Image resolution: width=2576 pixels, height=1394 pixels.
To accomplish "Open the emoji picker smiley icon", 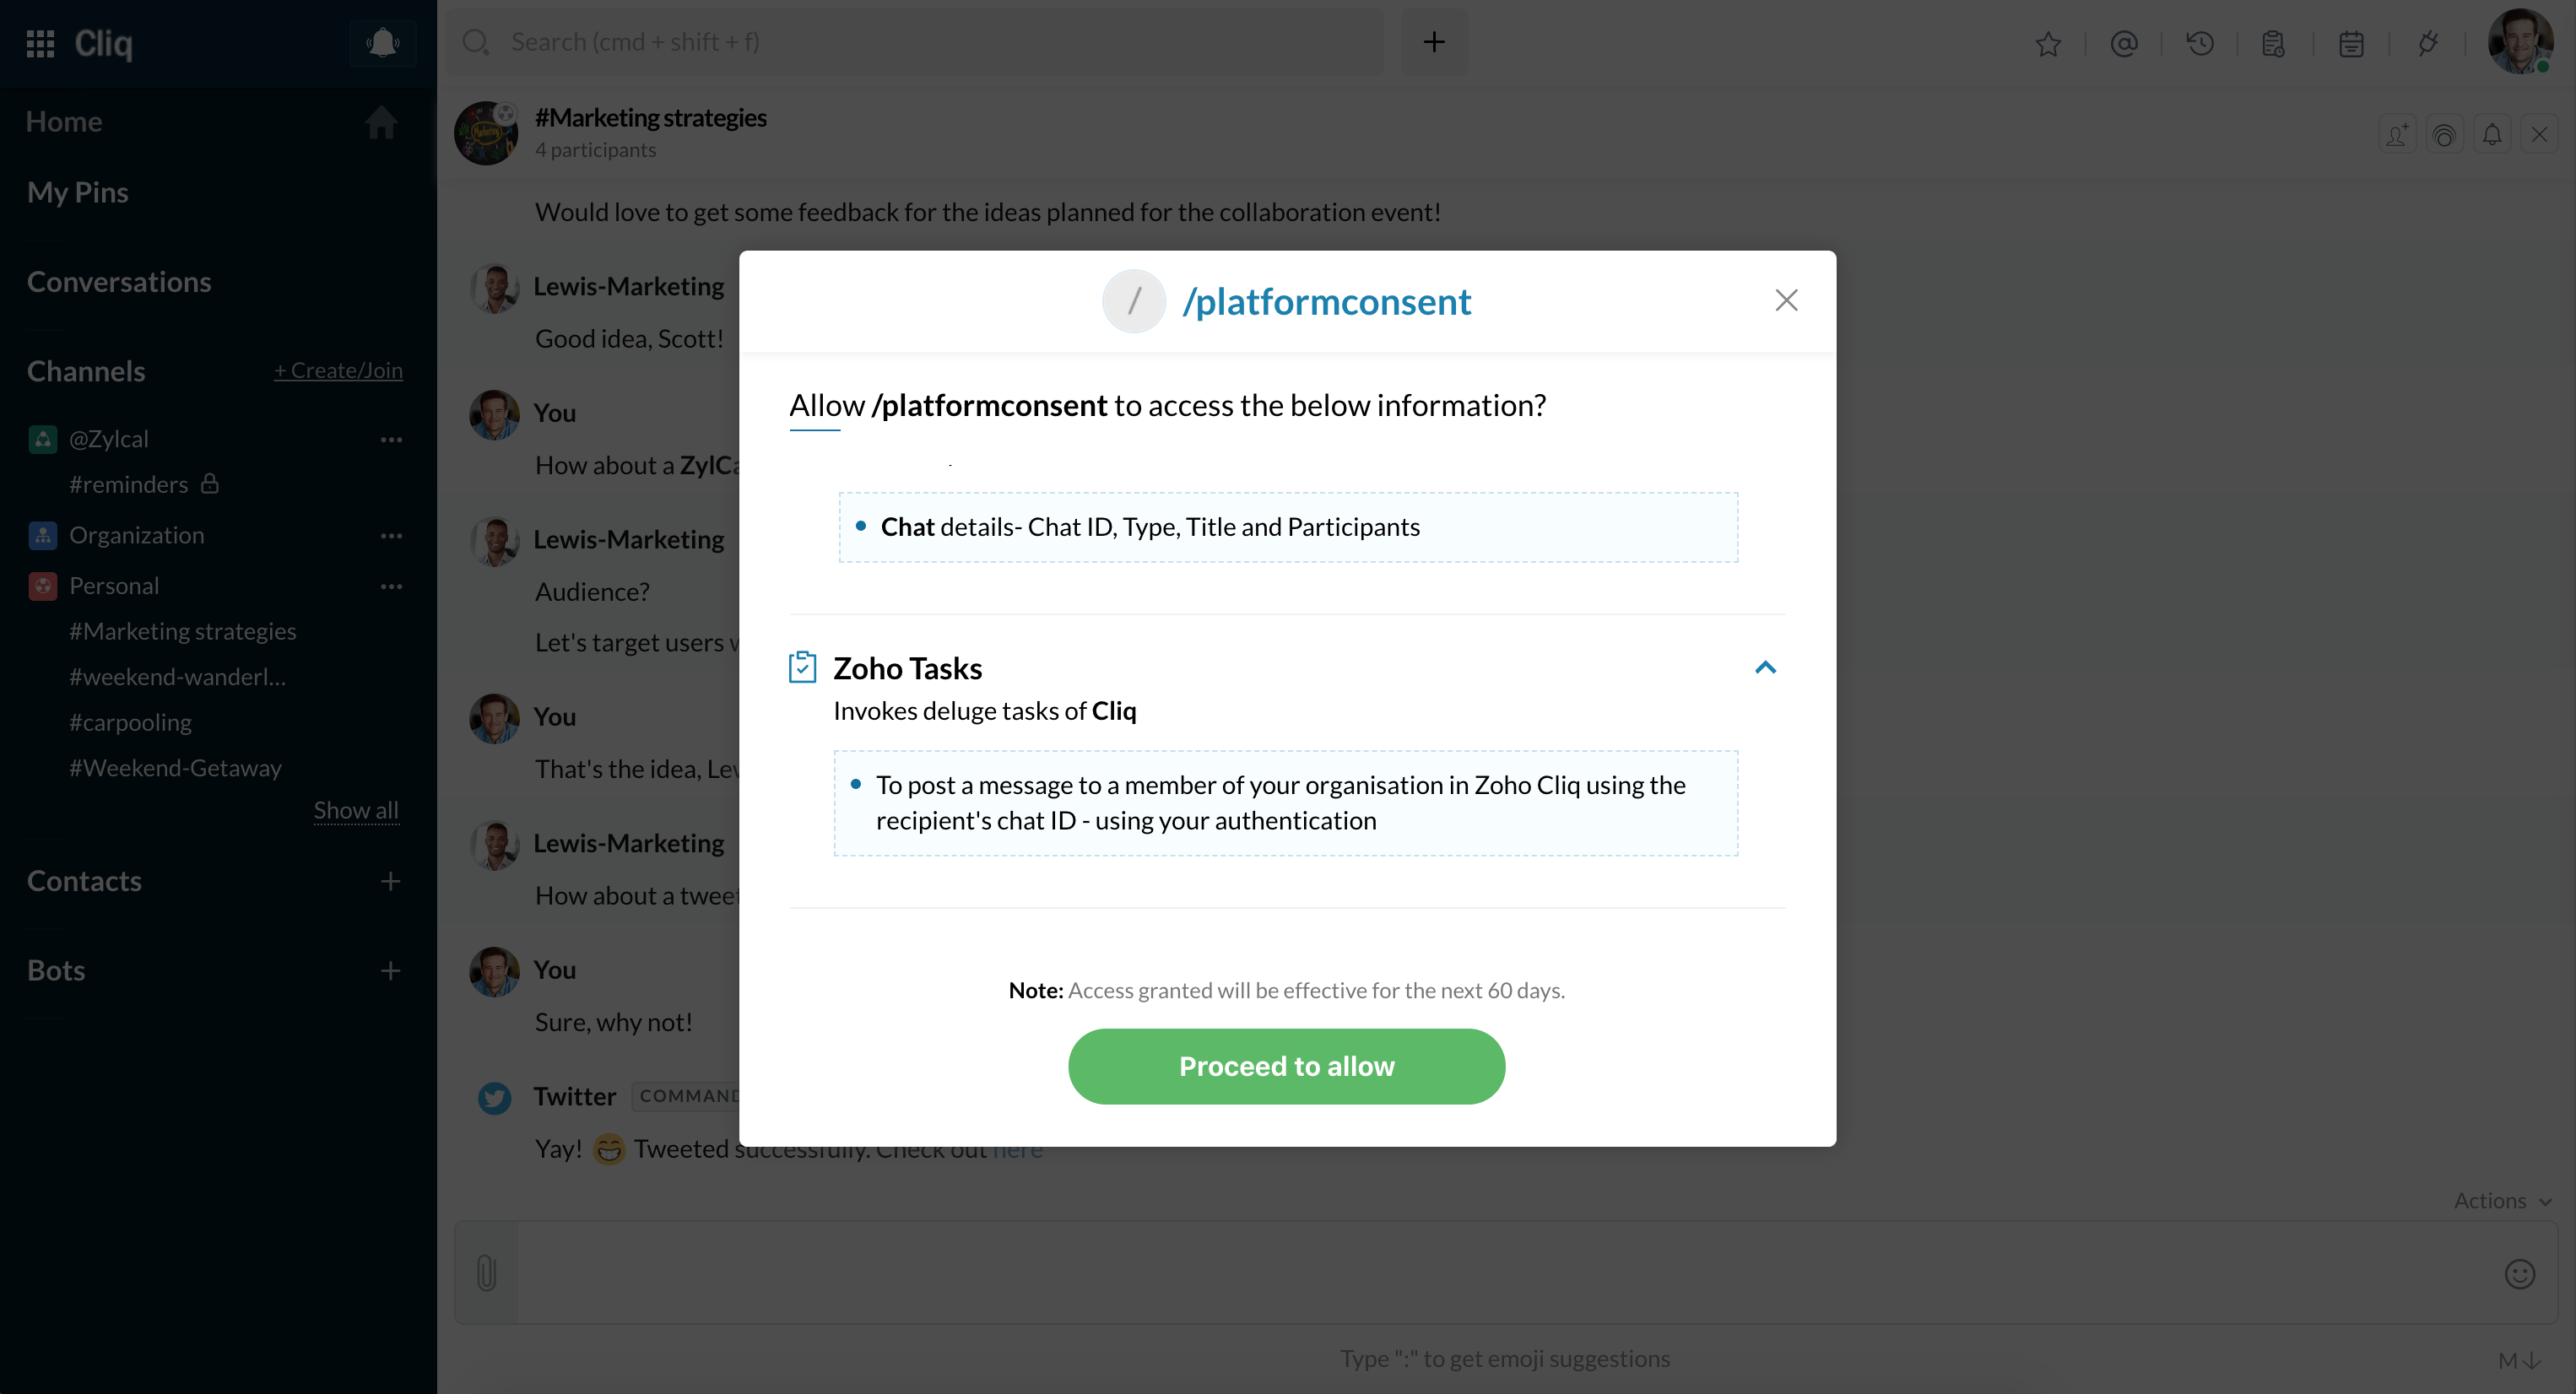I will [2519, 1273].
